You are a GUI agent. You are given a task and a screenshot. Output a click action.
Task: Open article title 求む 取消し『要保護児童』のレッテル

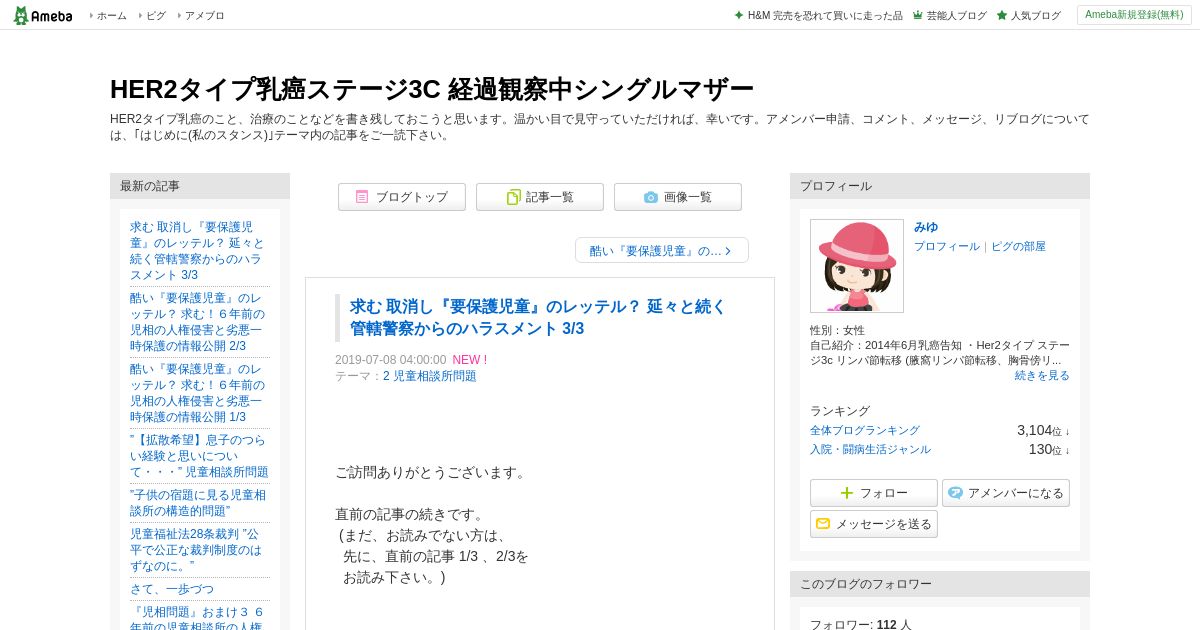click(538, 317)
